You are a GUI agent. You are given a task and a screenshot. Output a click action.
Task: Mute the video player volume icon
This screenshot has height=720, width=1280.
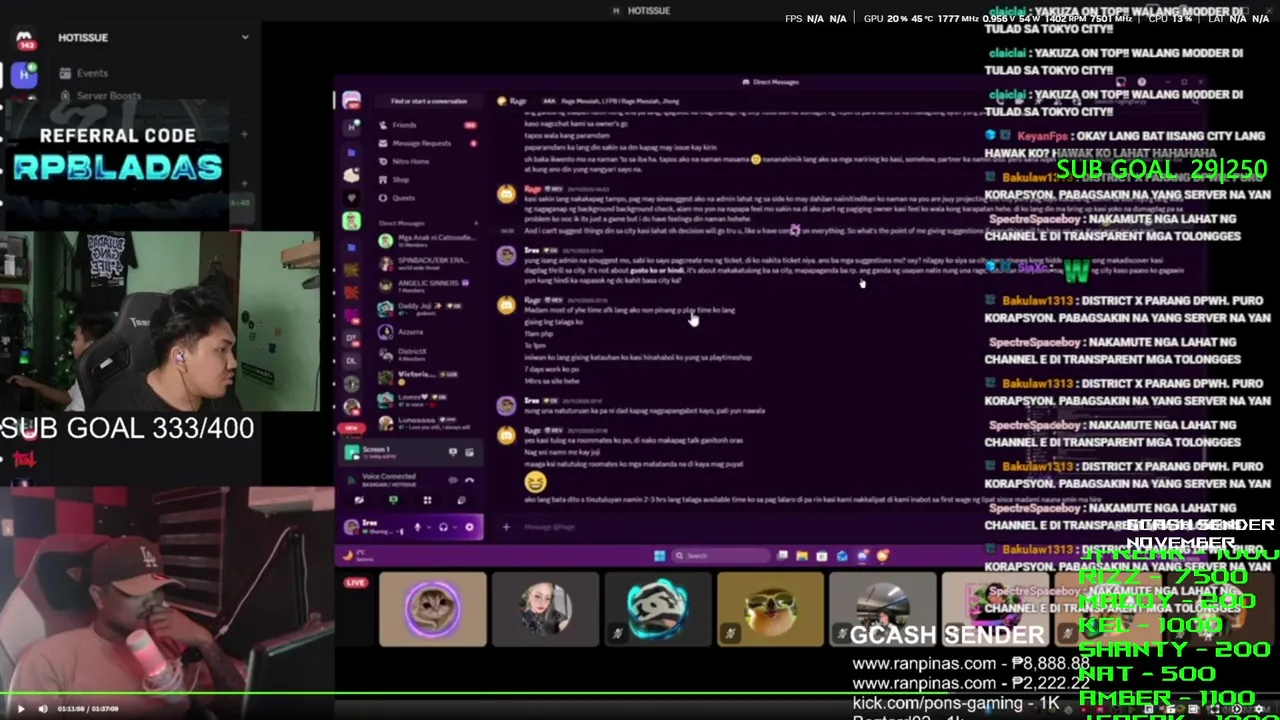(x=43, y=709)
